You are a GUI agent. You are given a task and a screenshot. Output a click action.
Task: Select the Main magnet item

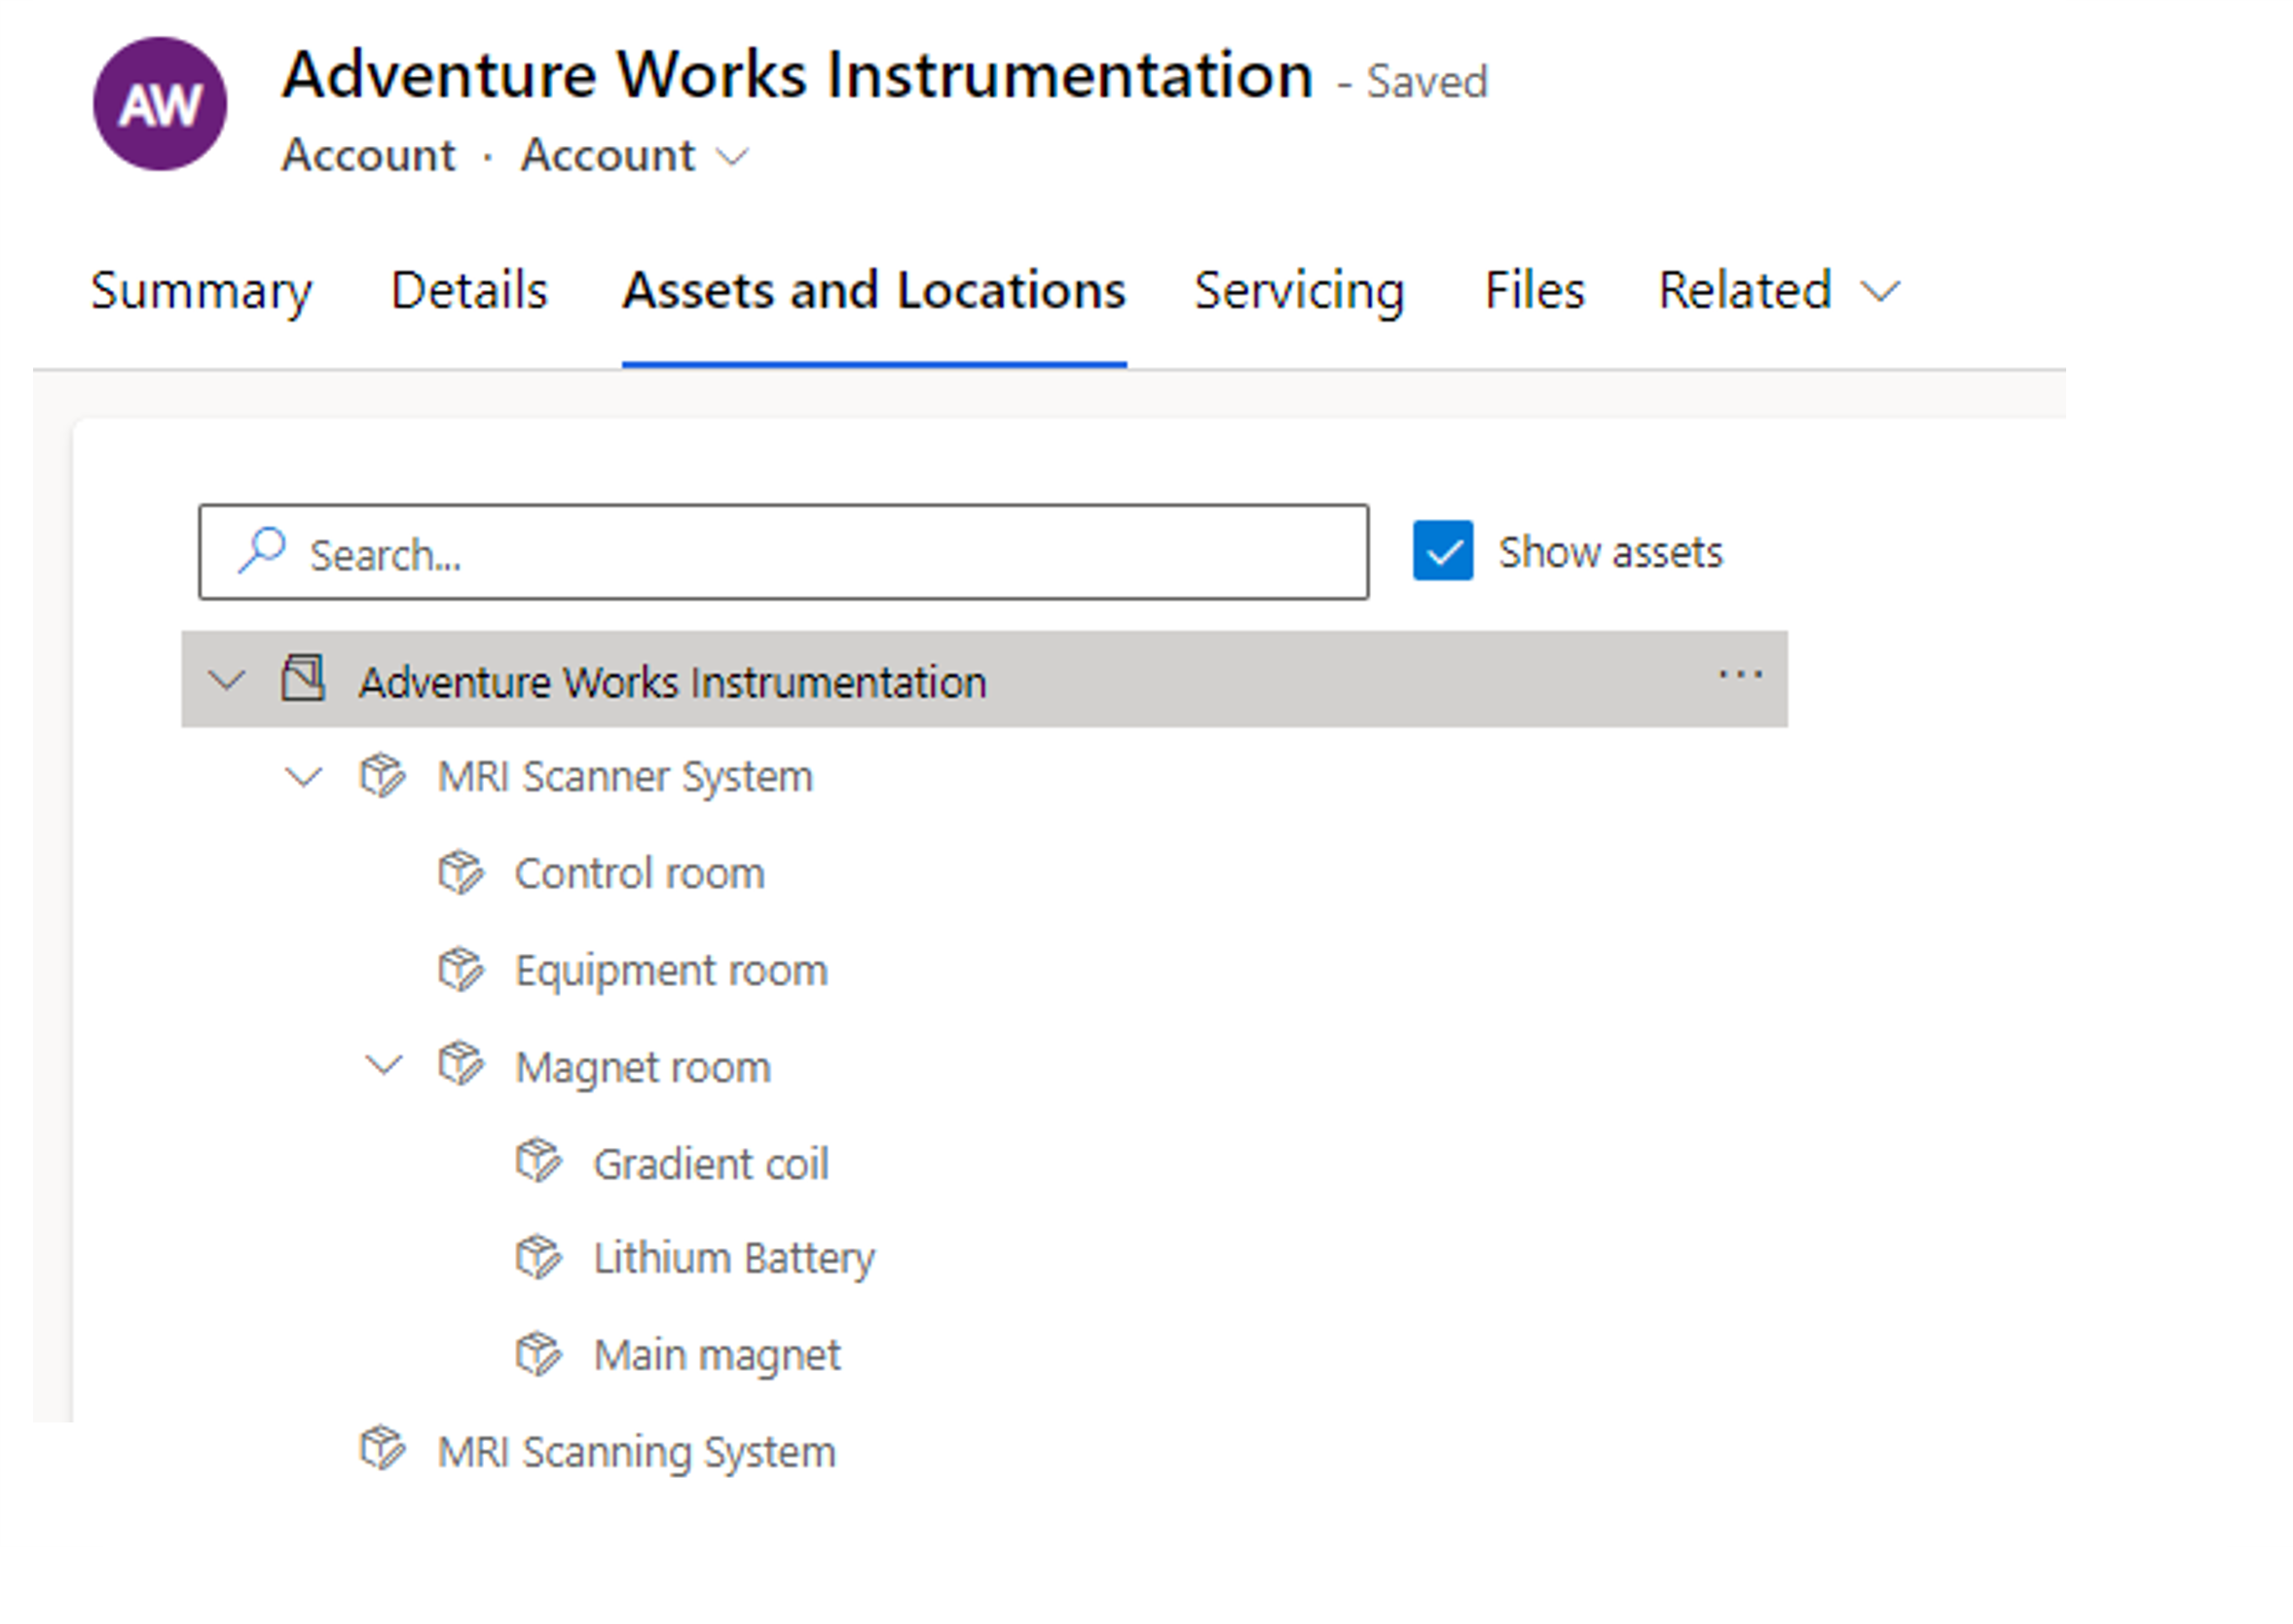717,1356
